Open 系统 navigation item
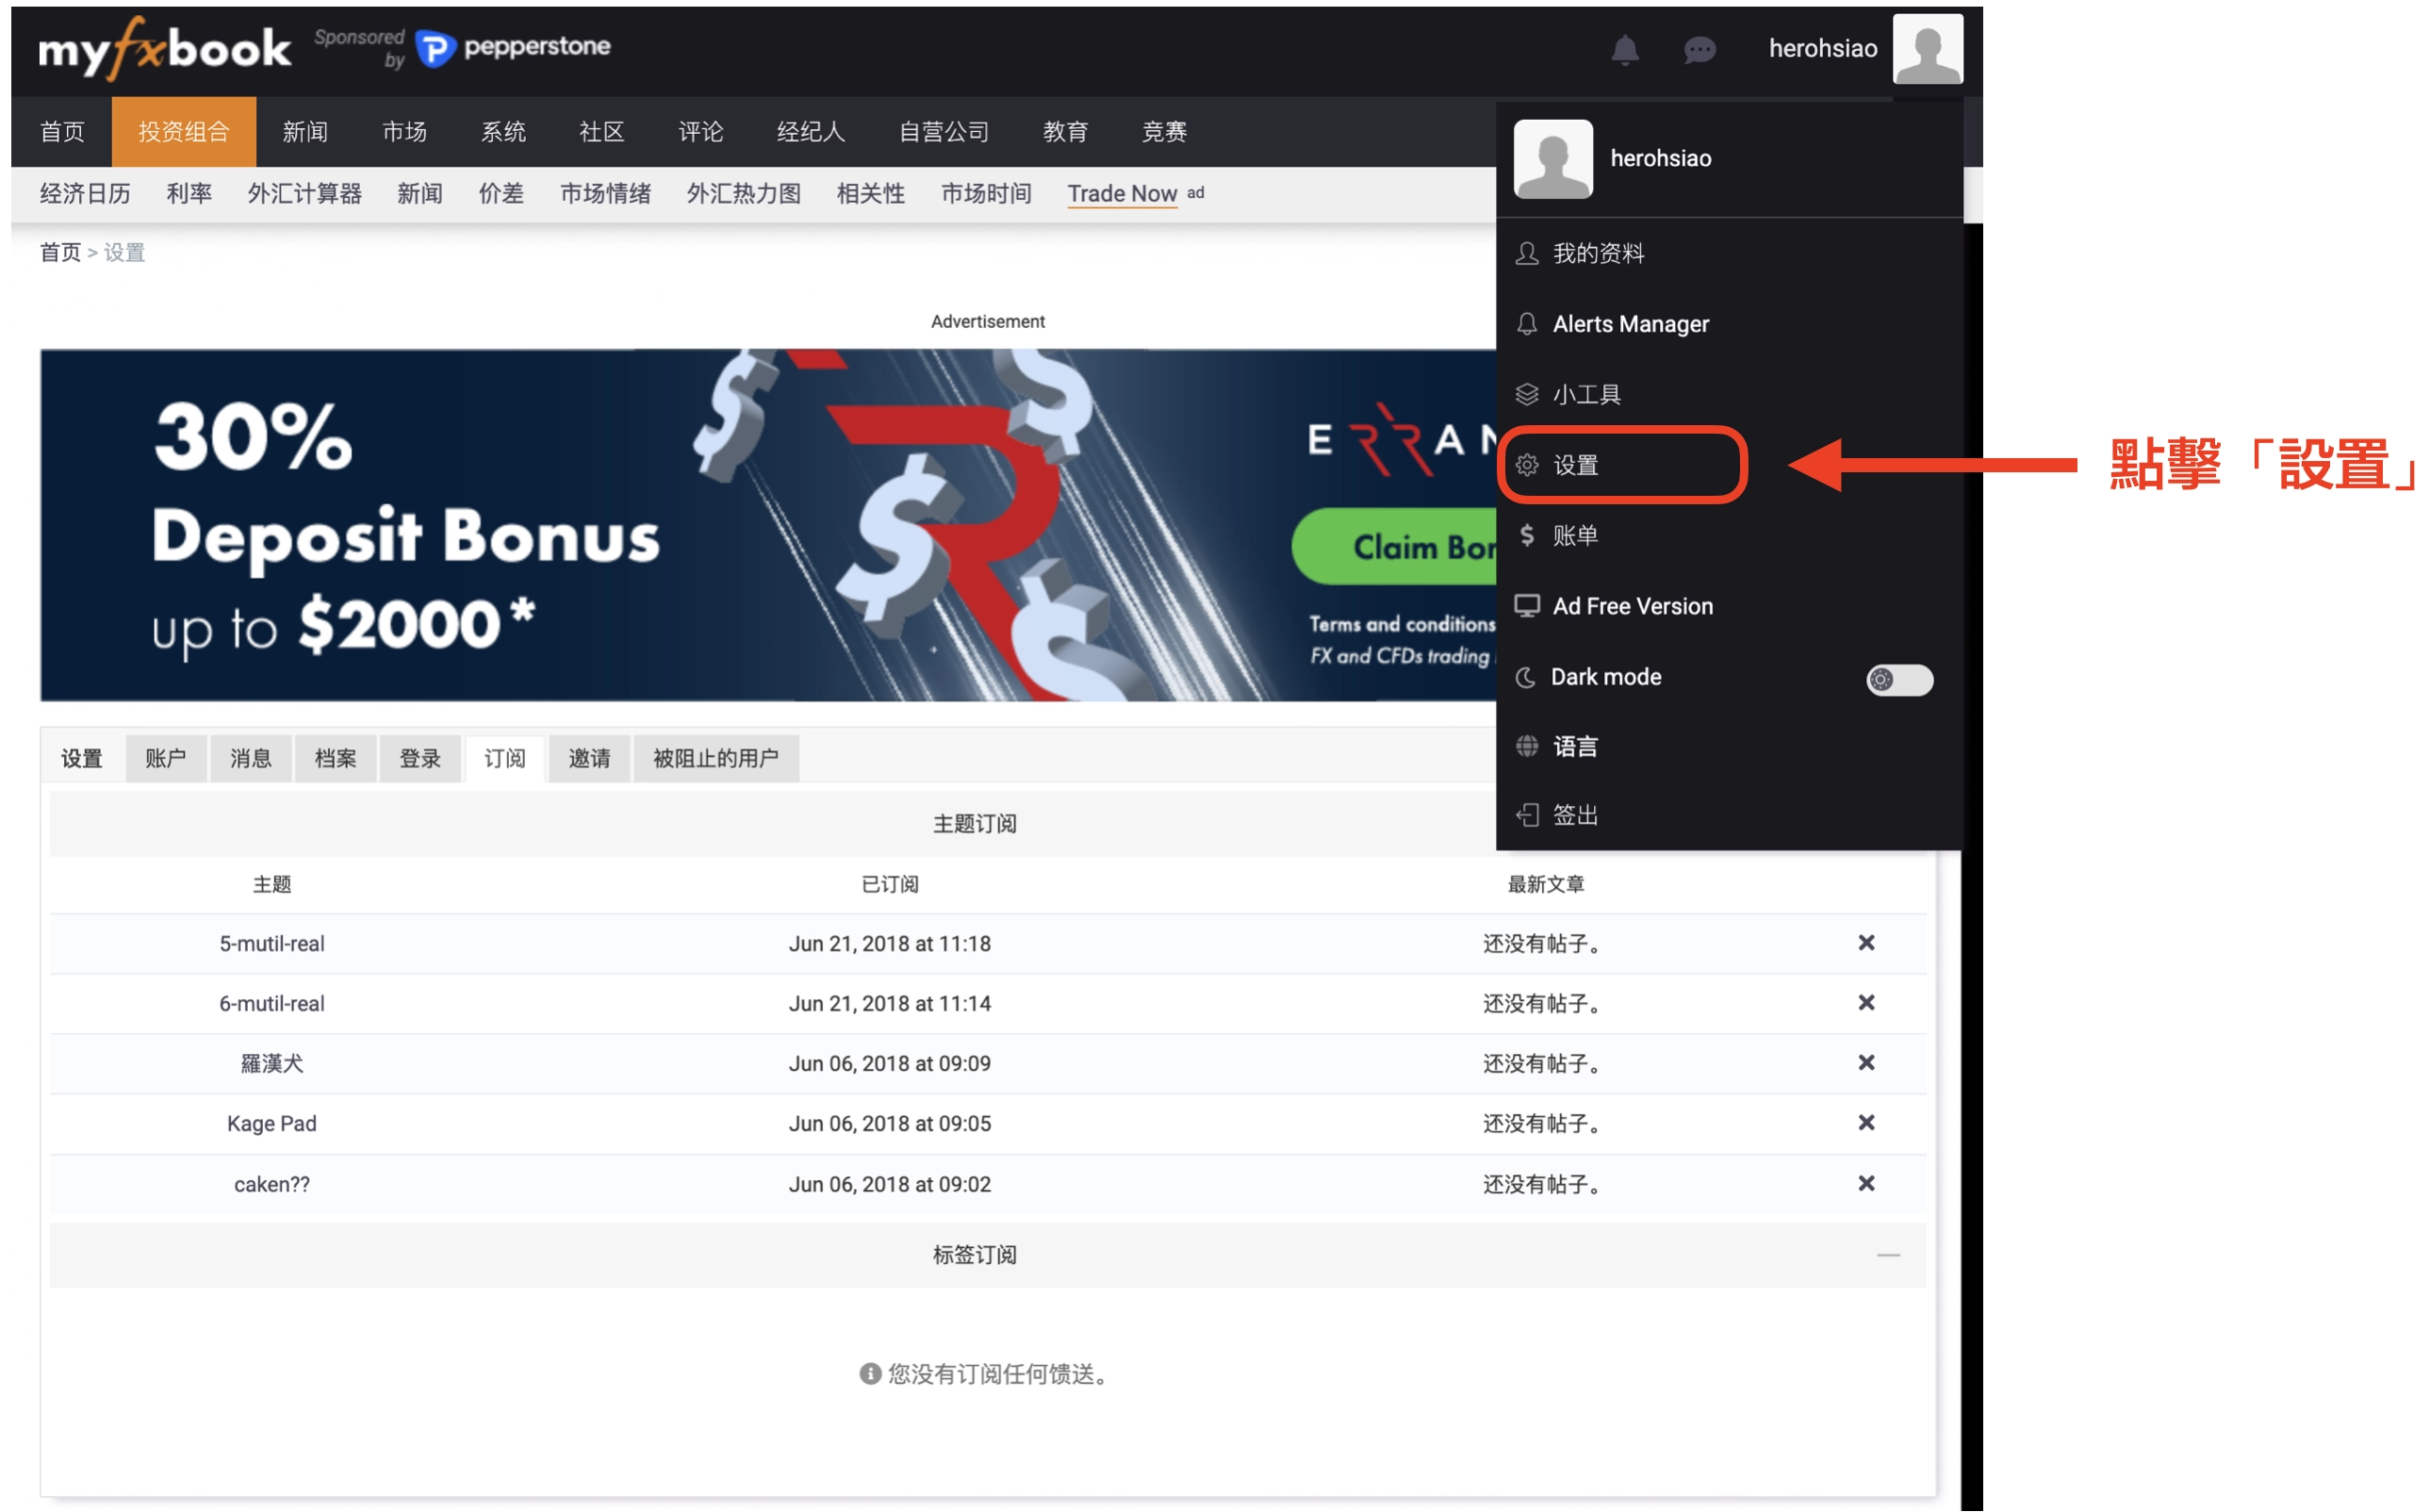2430x1512 pixels. coord(504,132)
